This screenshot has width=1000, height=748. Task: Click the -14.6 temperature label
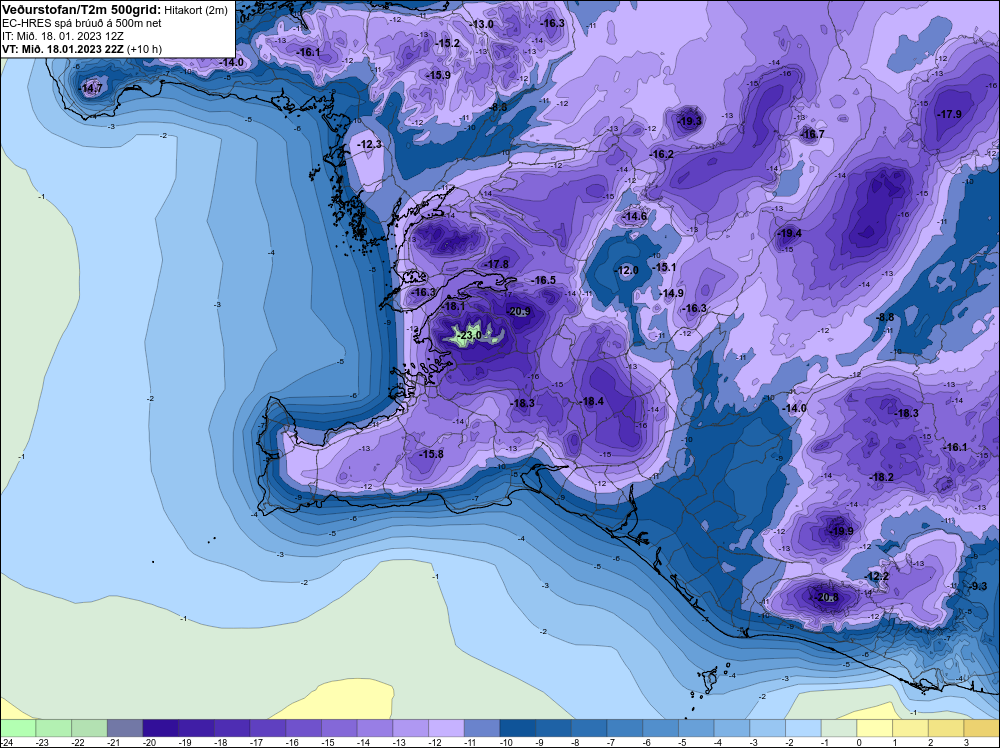pyautogui.click(x=635, y=216)
